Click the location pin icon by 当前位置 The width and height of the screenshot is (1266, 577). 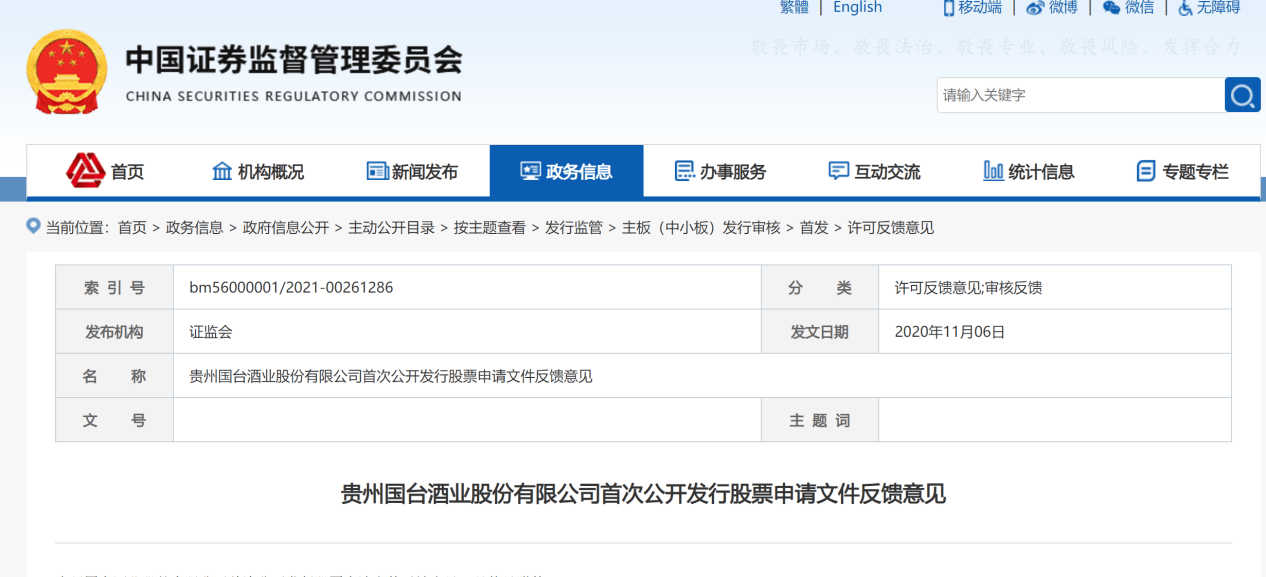point(34,227)
